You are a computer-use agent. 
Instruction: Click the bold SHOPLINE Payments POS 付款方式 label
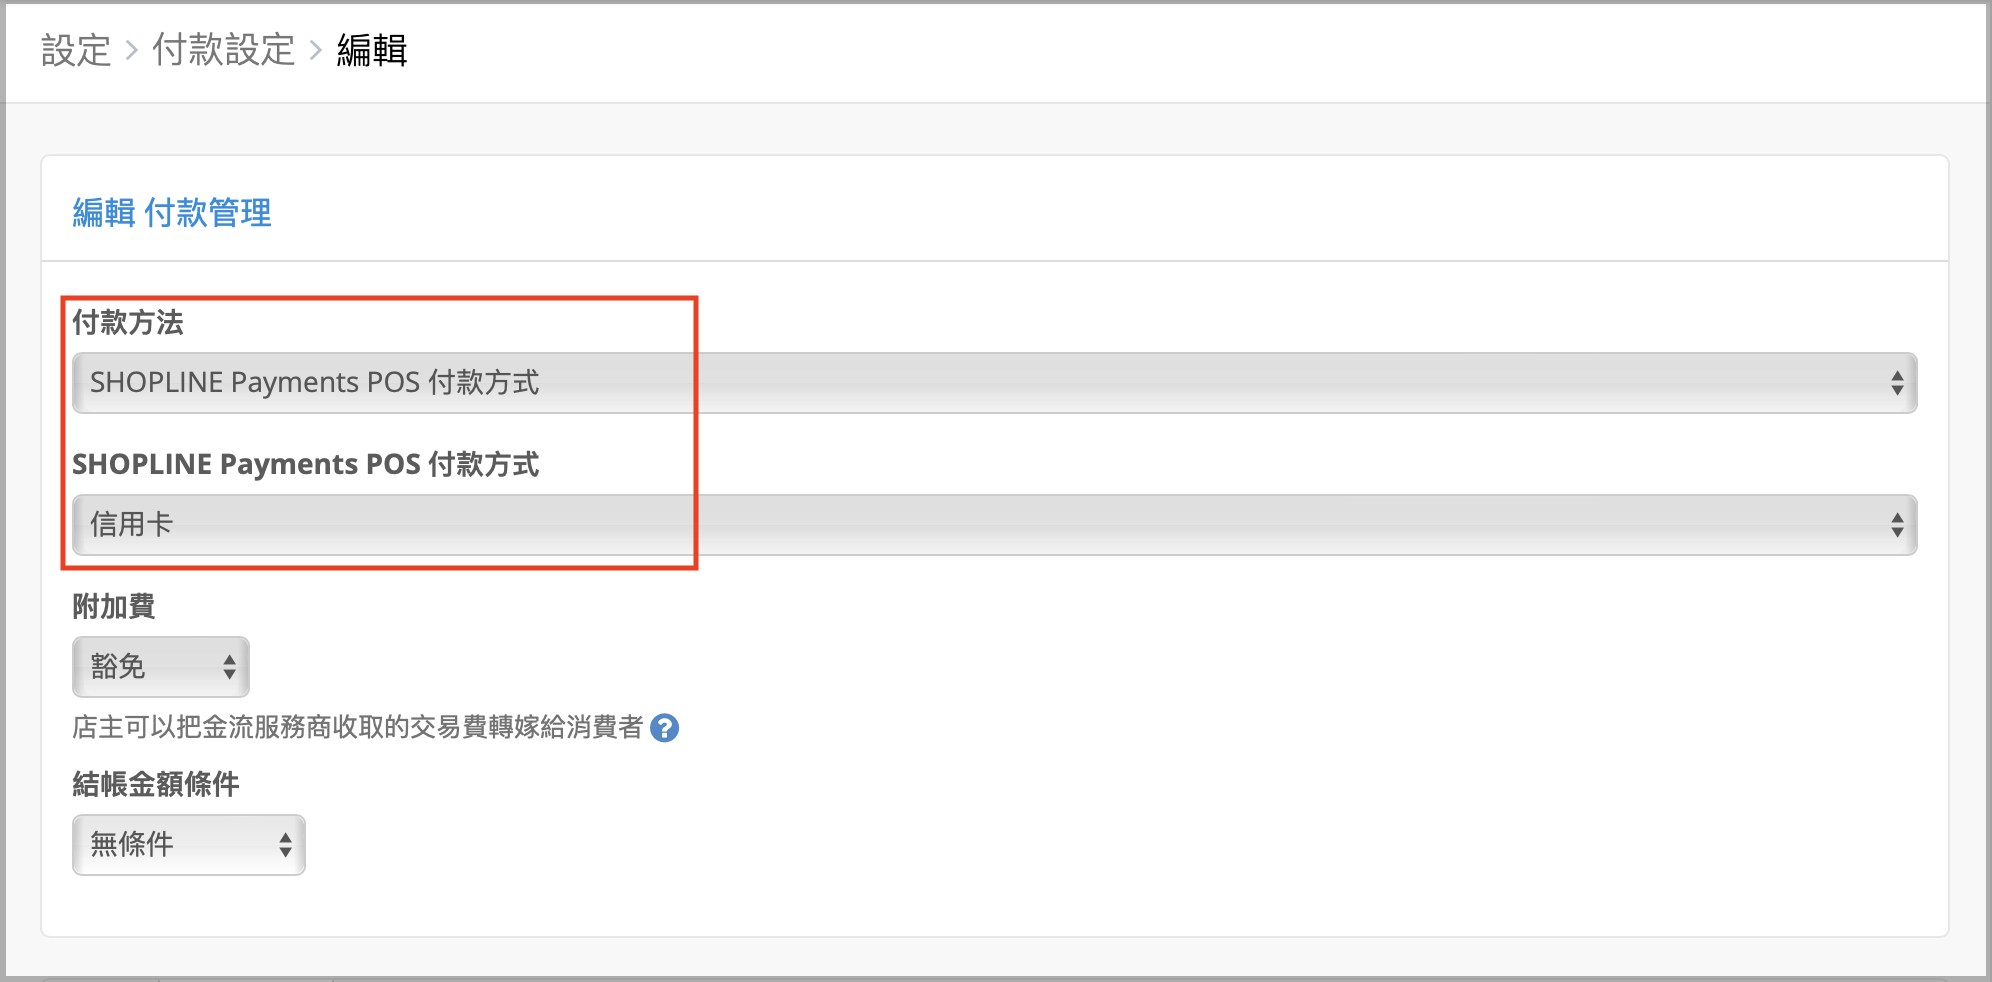pos(305,464)
